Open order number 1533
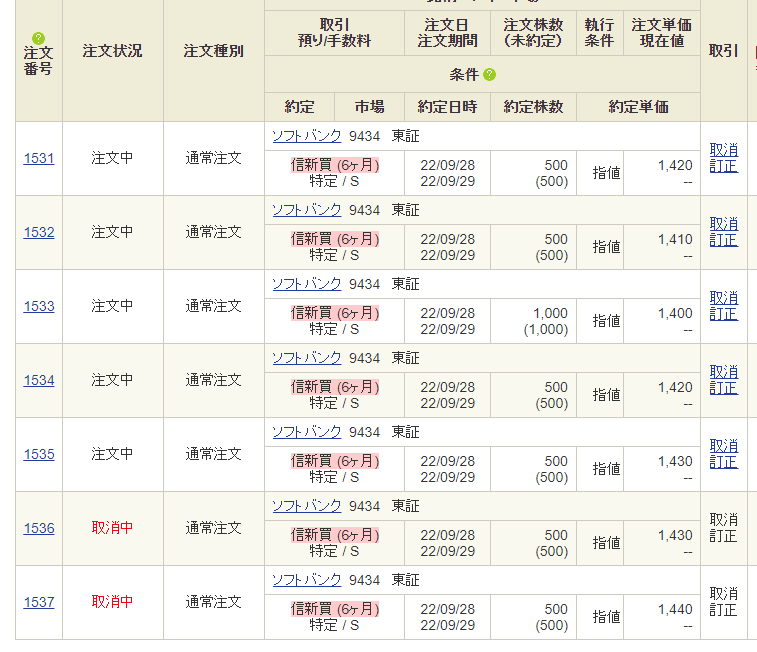Image resolution: width=757 pixels, height=652 pixels. [39, 306]
